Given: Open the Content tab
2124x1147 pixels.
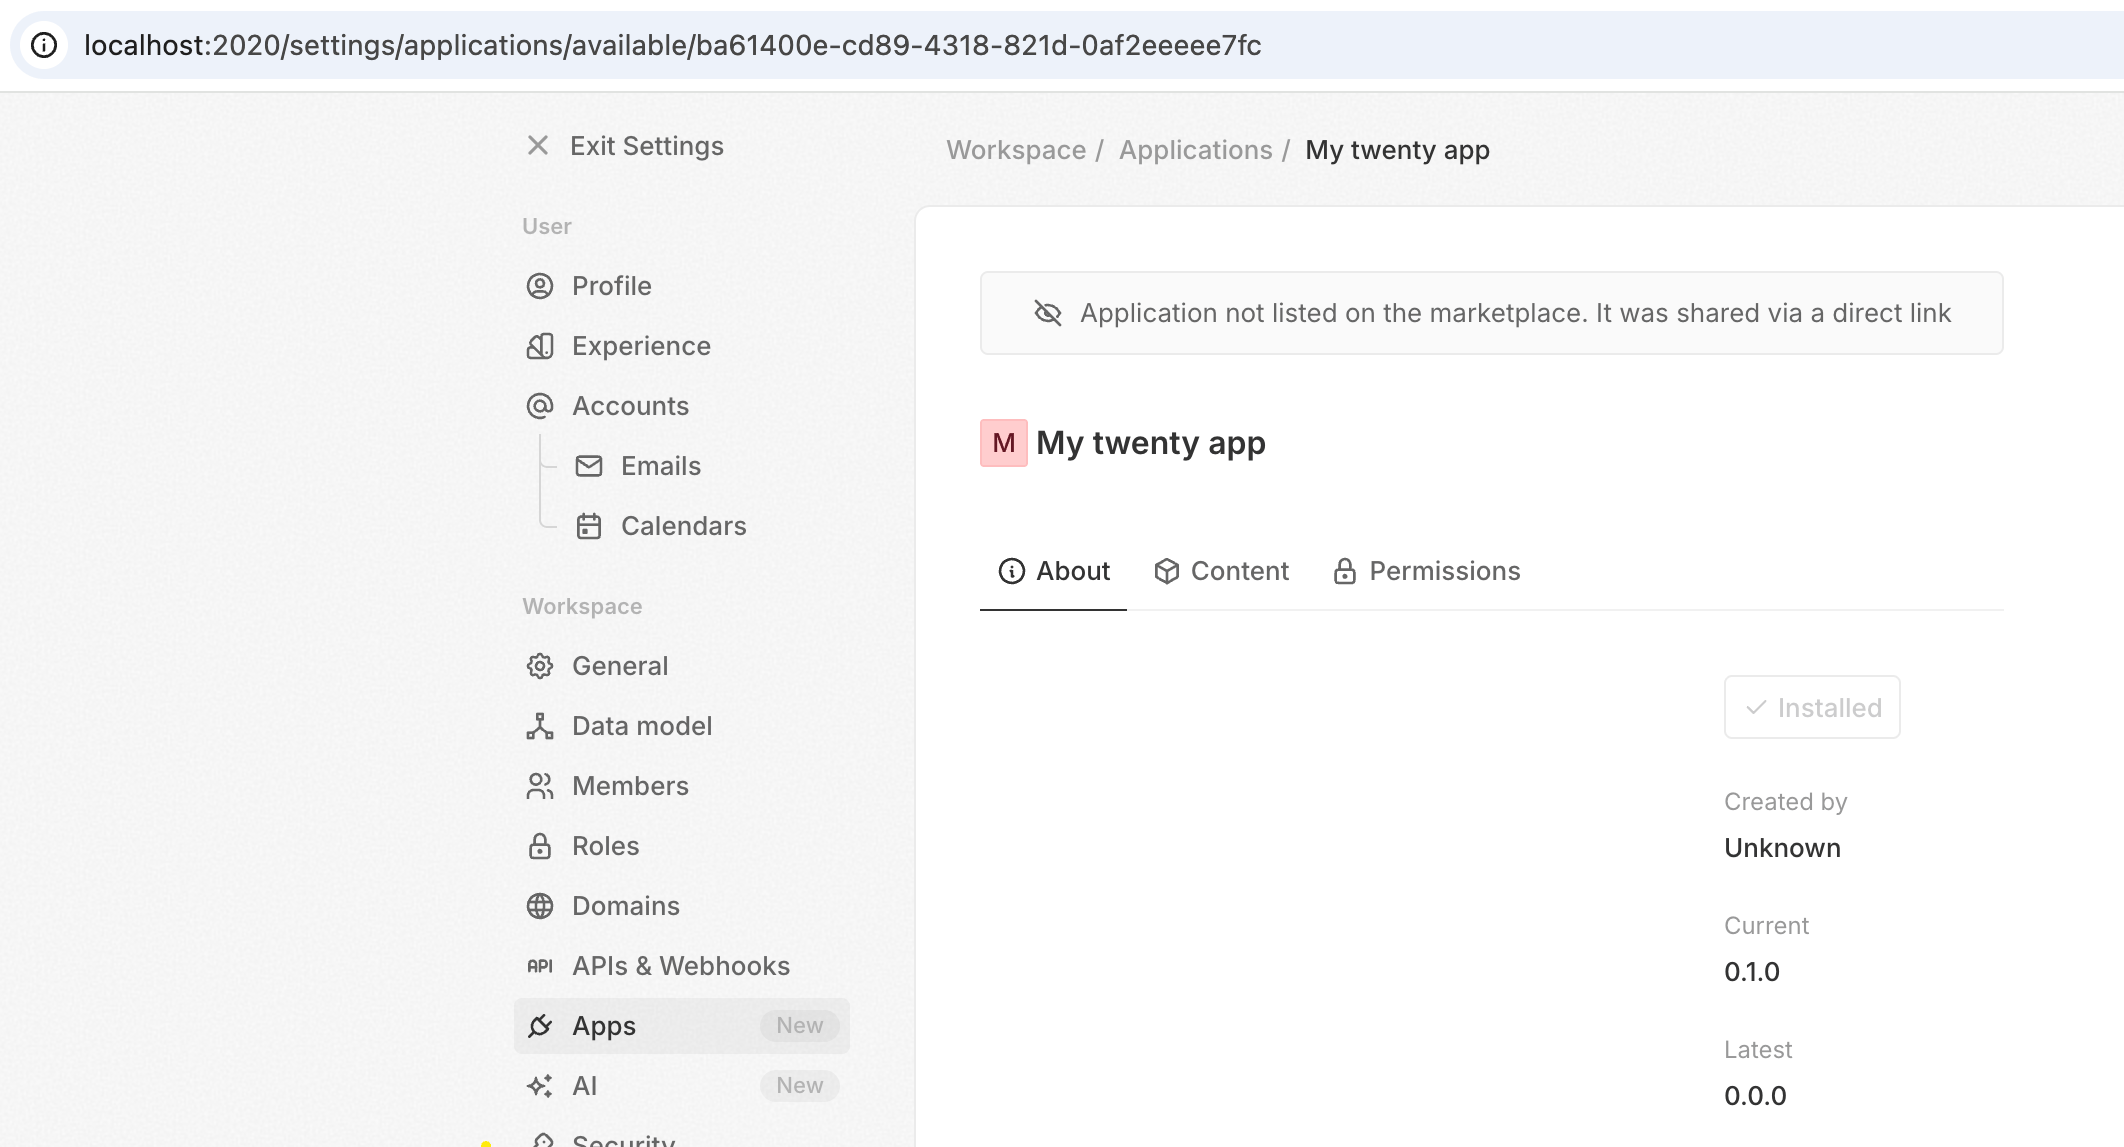Looking at the screenshot, I should 1221,571.
